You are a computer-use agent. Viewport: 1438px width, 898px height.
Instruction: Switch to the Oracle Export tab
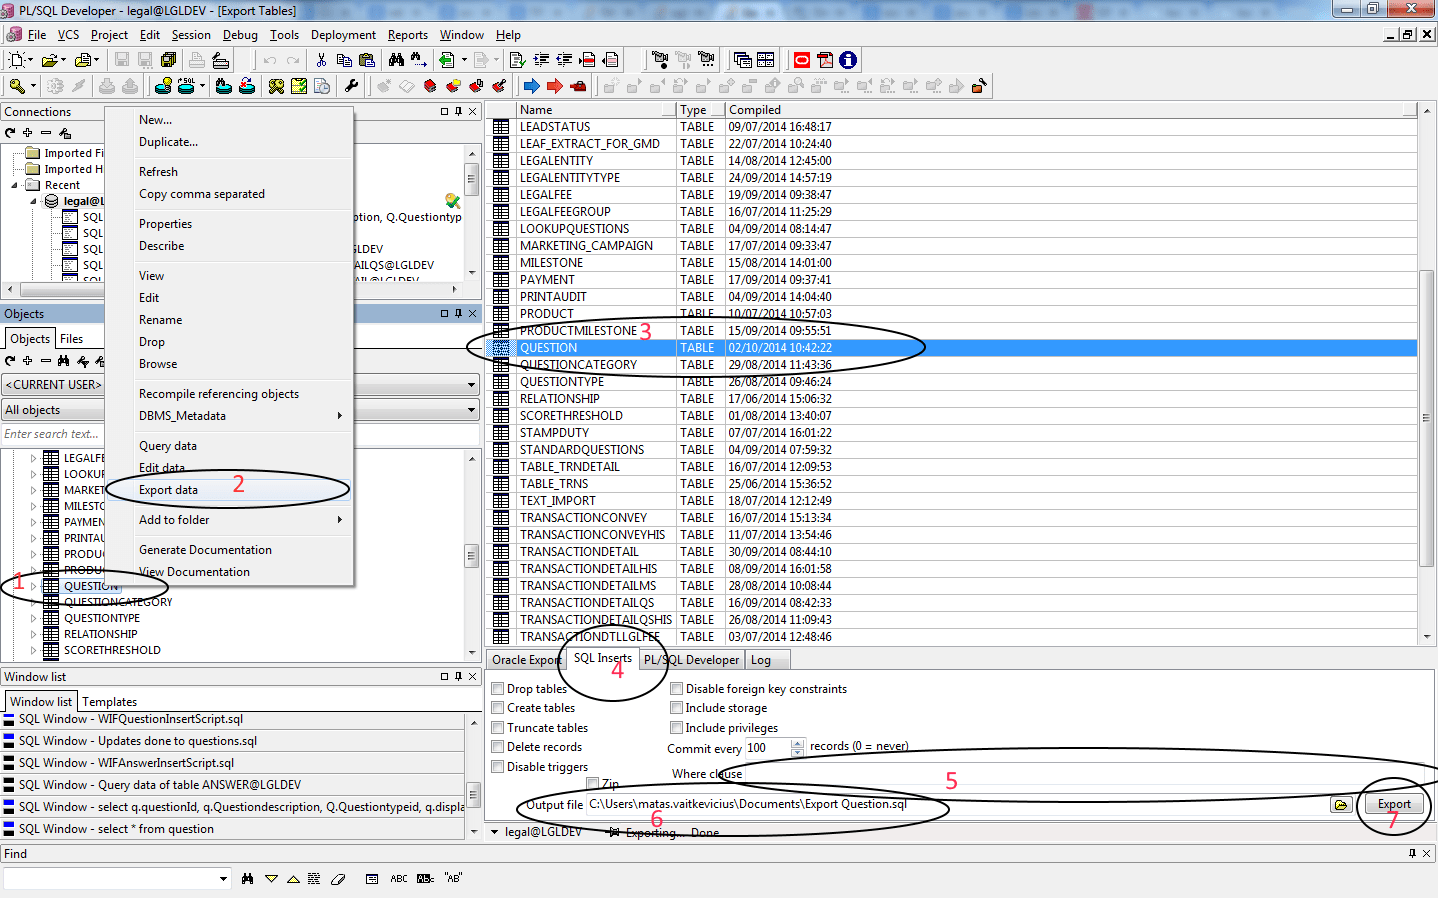pyautogui.click(x=527, y=659)
